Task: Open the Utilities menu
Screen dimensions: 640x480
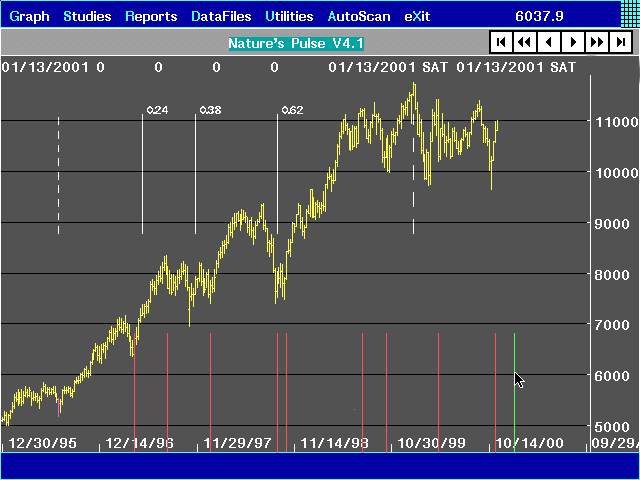Action: click(x=289, y=17)
